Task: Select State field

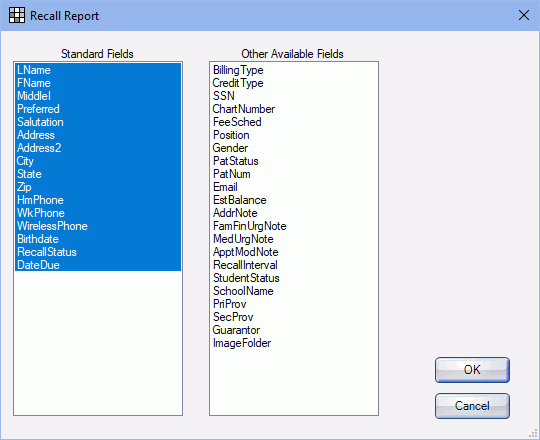Action: click(x=98, y=174)
